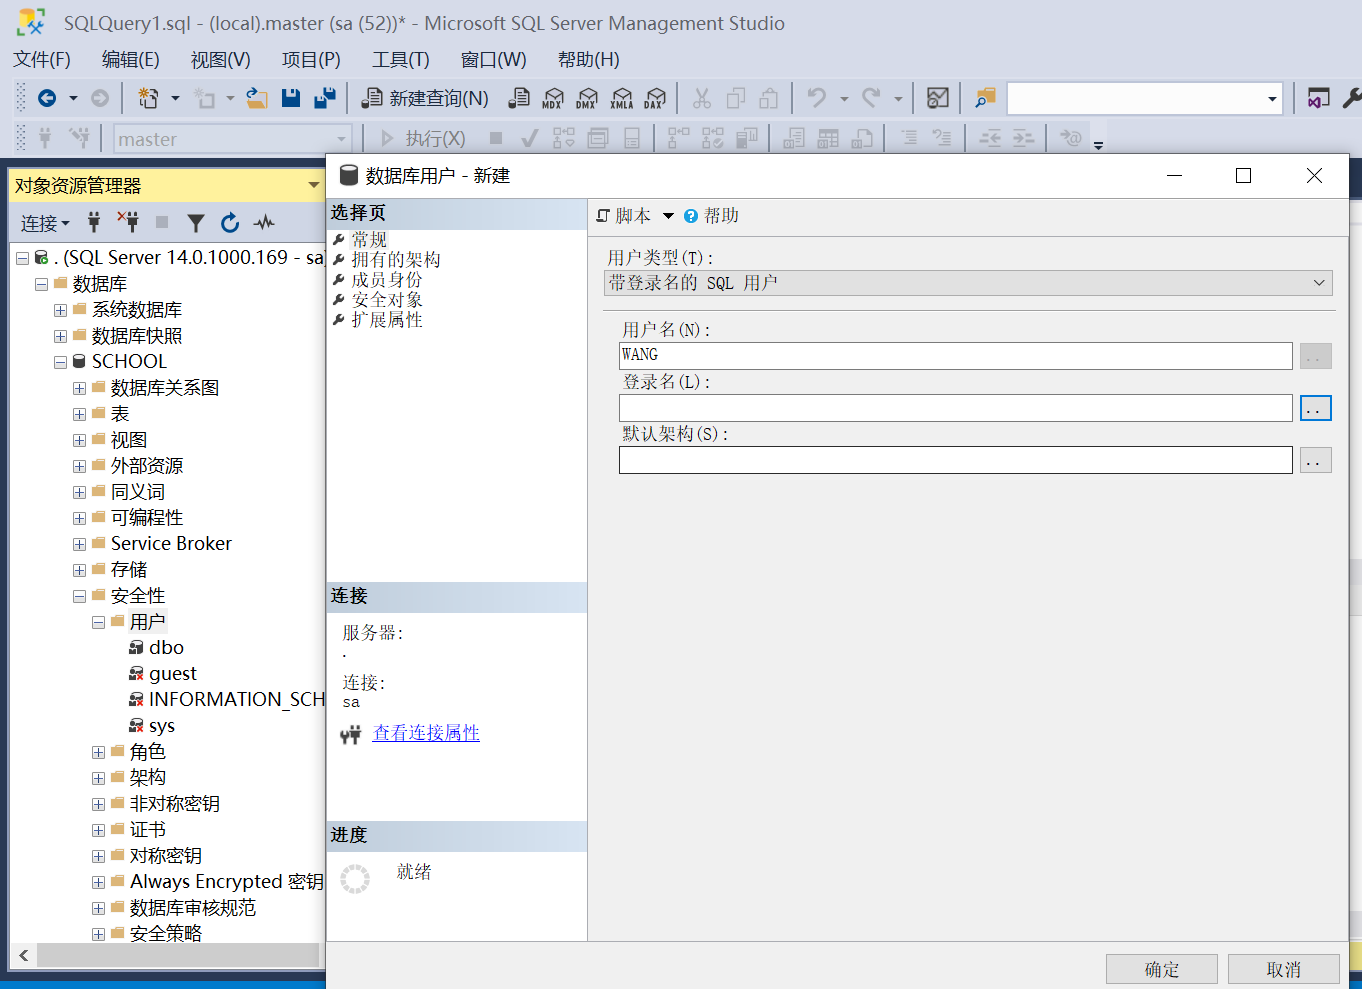
Task: Open the Object Explorer panel options arrow
Action: [313, 185]
